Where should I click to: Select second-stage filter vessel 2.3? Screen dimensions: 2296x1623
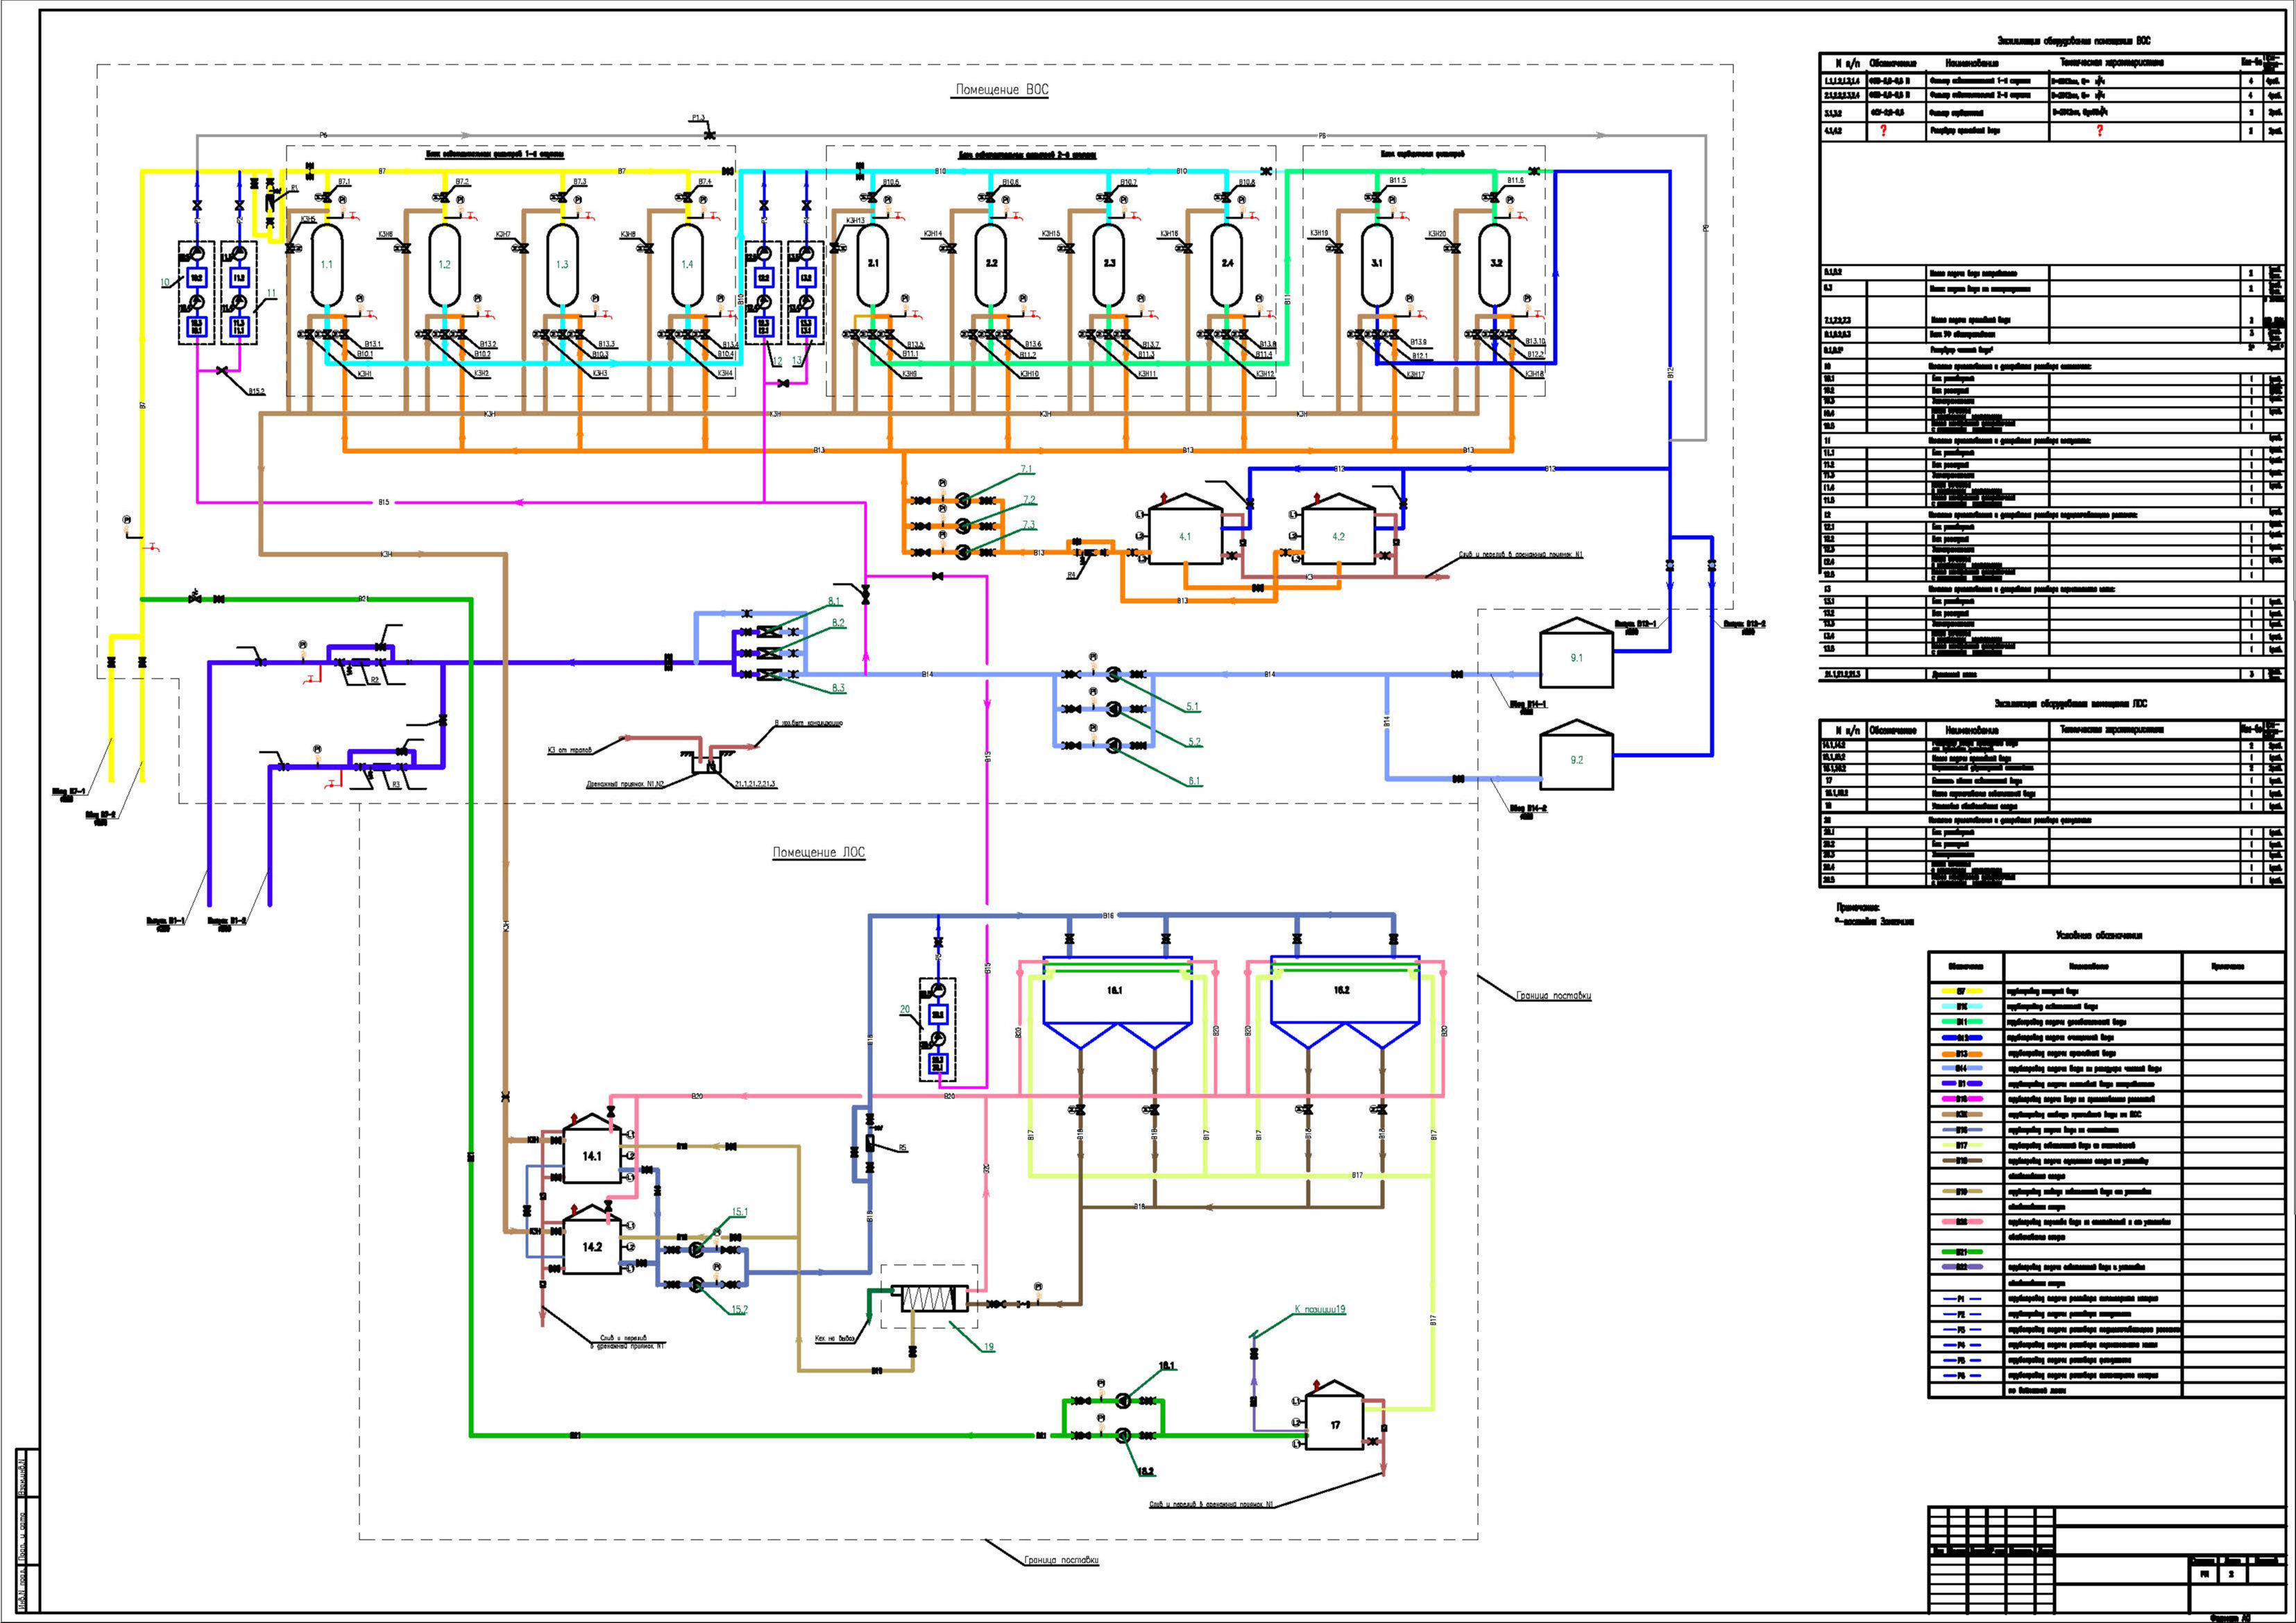coord(1109,265)
